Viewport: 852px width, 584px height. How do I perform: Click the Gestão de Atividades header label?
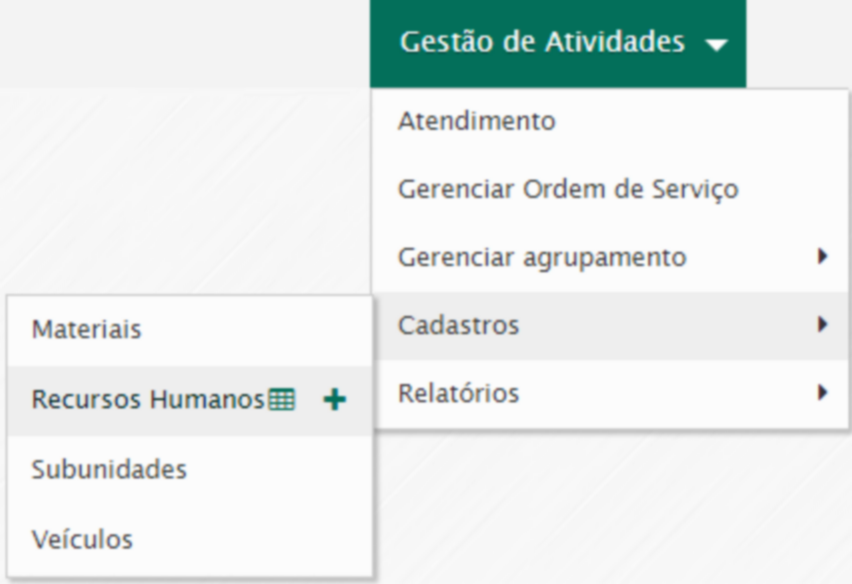(542, 43)
